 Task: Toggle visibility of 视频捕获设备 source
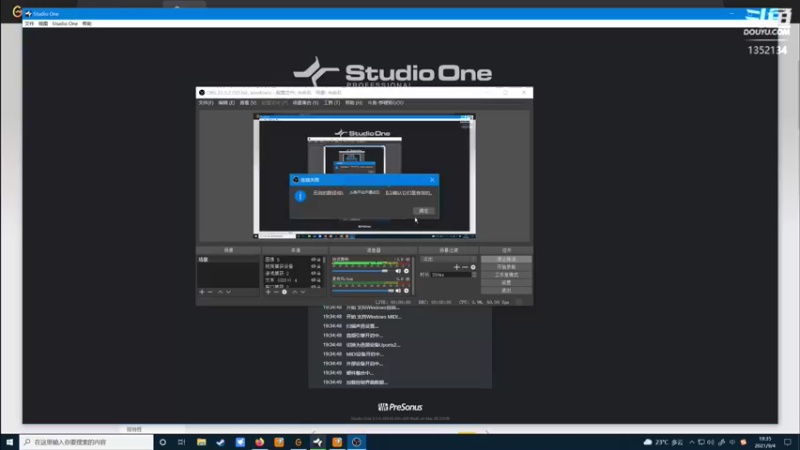pyautogui.click(x=313, y=266)
